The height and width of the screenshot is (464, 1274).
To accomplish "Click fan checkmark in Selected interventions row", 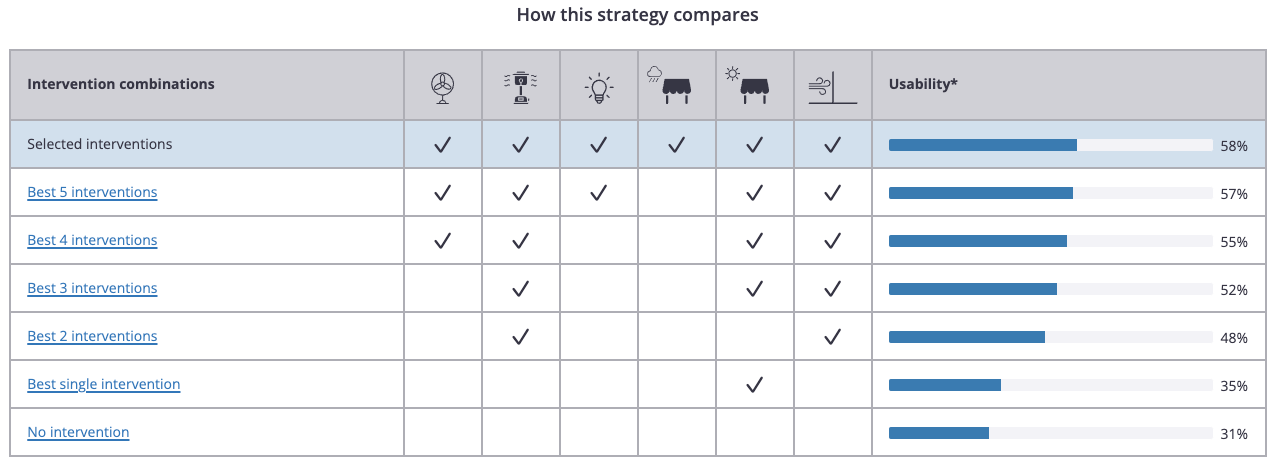I will pos(442,145).
